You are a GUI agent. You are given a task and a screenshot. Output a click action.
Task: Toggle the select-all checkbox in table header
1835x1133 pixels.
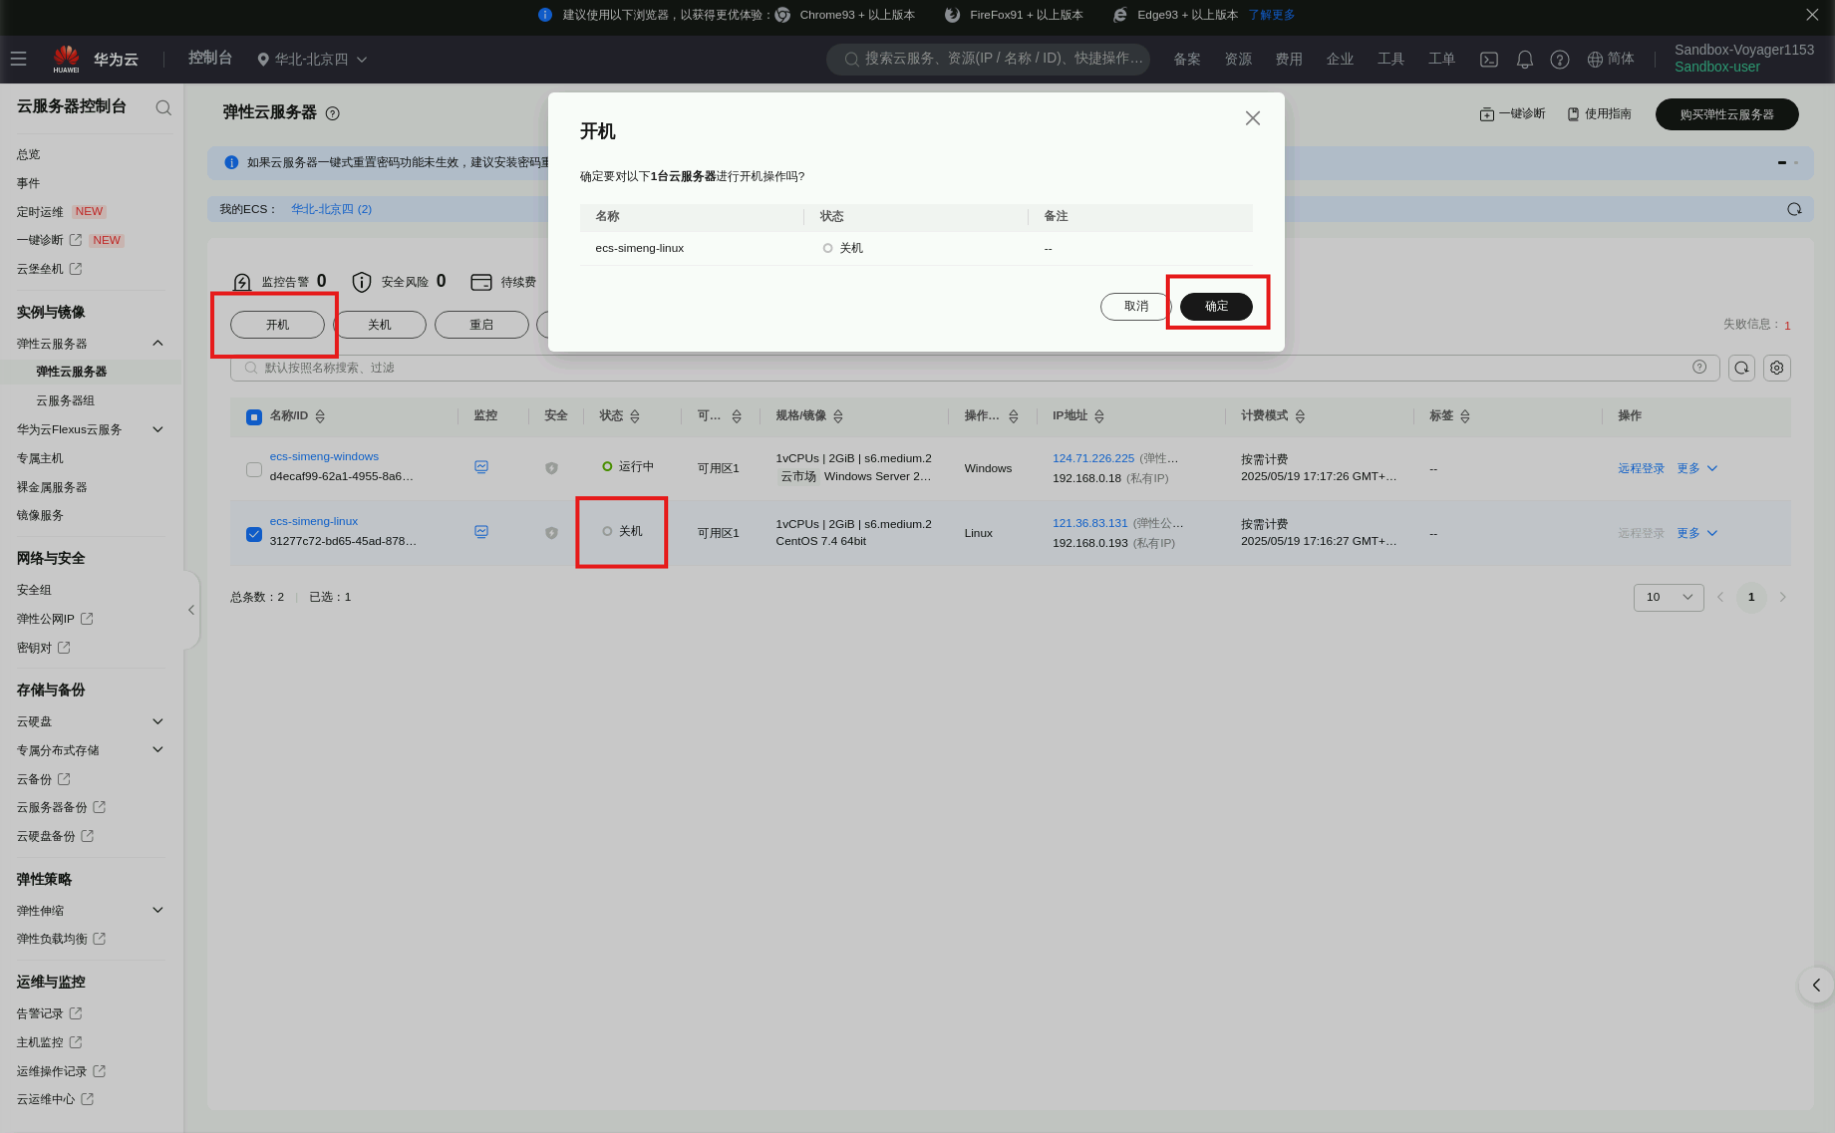(x=254, y=417)
